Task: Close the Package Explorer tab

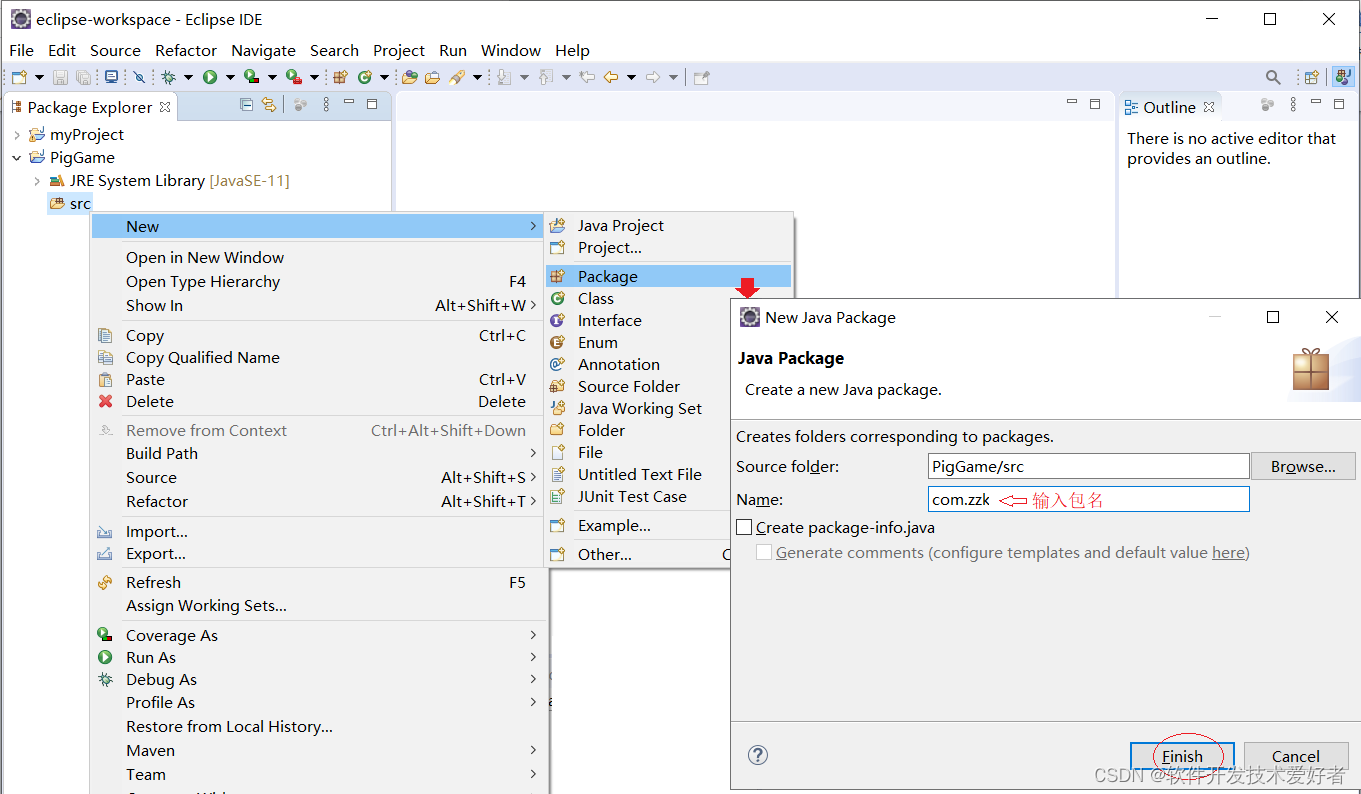Action: click(166, 107)
